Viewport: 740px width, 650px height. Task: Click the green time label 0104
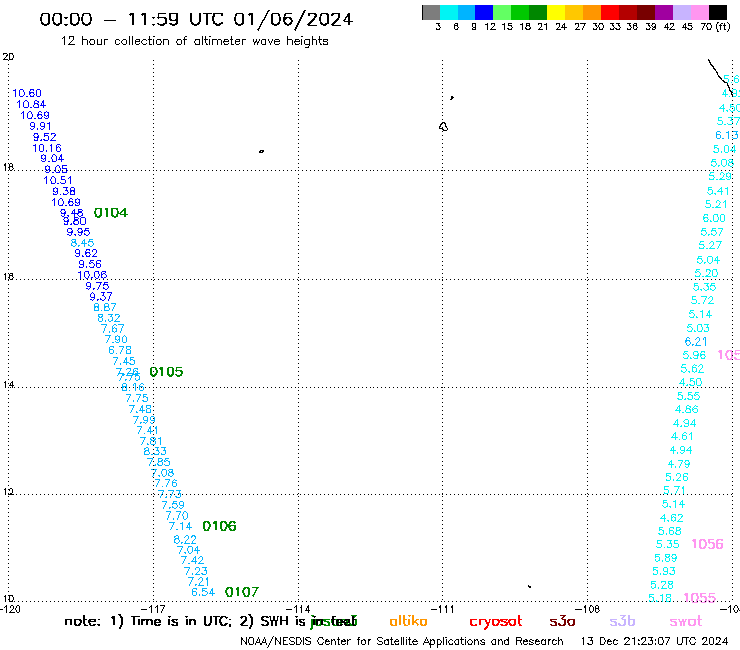pyautogui.click(x=111, y=213)
